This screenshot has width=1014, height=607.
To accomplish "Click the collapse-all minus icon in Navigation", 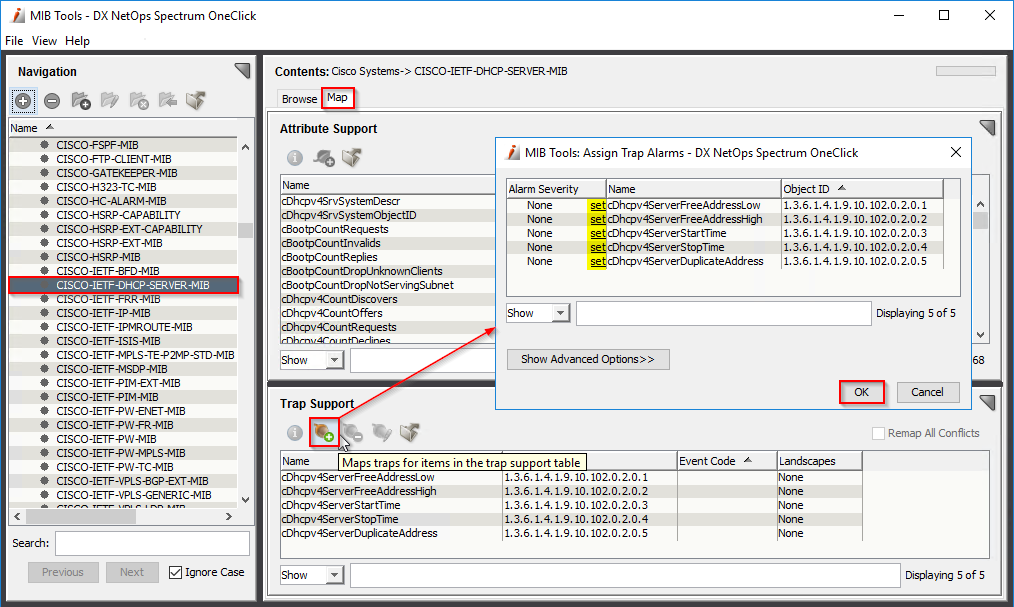I will tap(52, 101).
